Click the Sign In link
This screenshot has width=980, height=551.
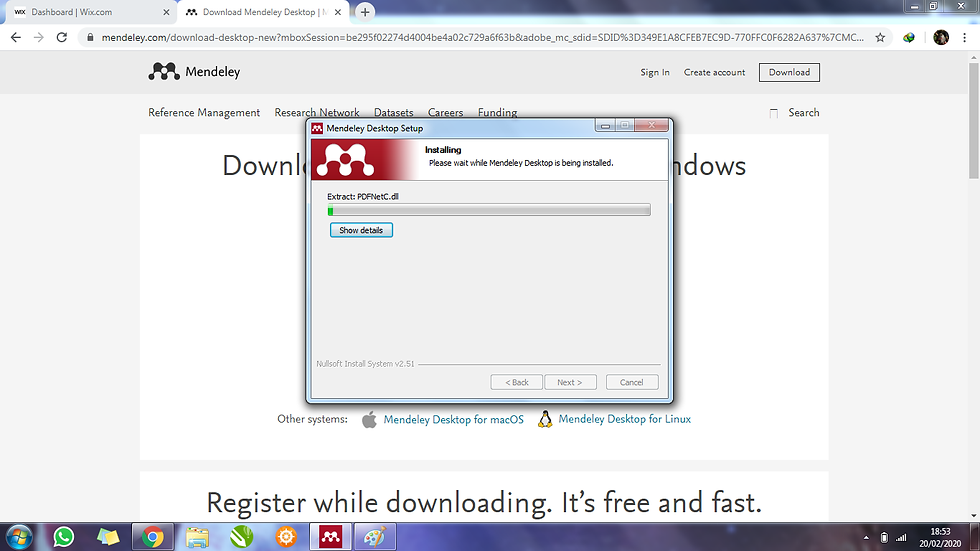point(654,72)
